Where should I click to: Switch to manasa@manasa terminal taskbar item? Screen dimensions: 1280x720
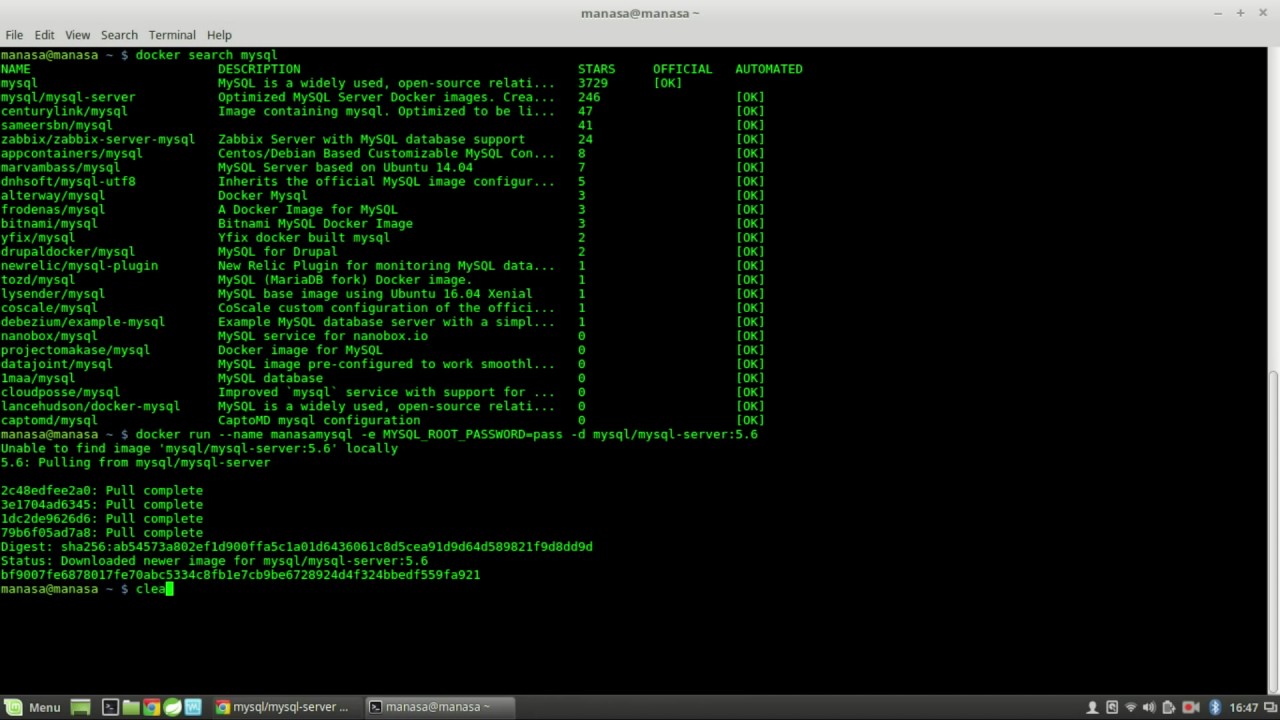tap(438, 707)
